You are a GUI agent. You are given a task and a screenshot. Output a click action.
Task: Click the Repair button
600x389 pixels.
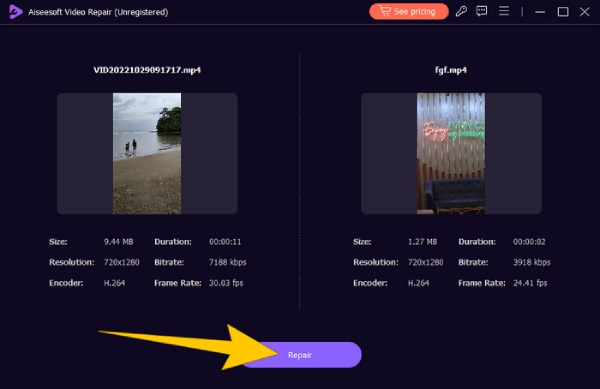pos(302,355)
